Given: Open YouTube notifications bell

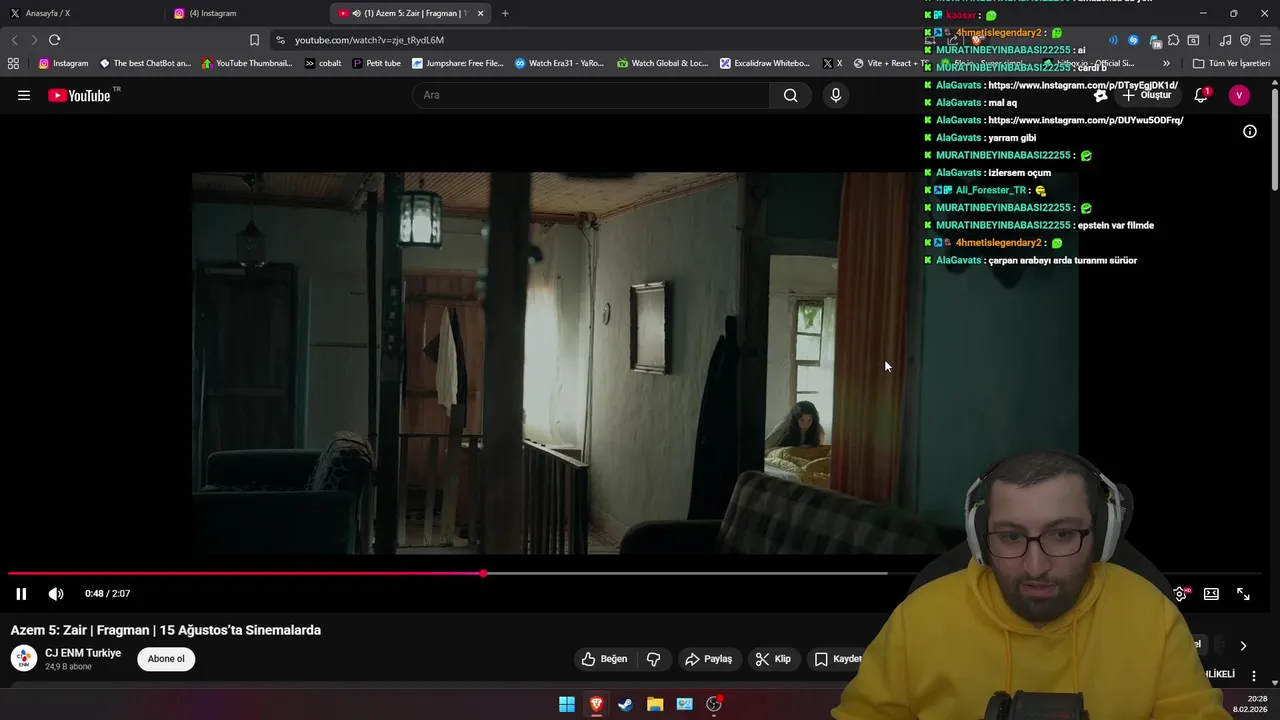Looking at the screenshot, I should (x=1201, y=95).
